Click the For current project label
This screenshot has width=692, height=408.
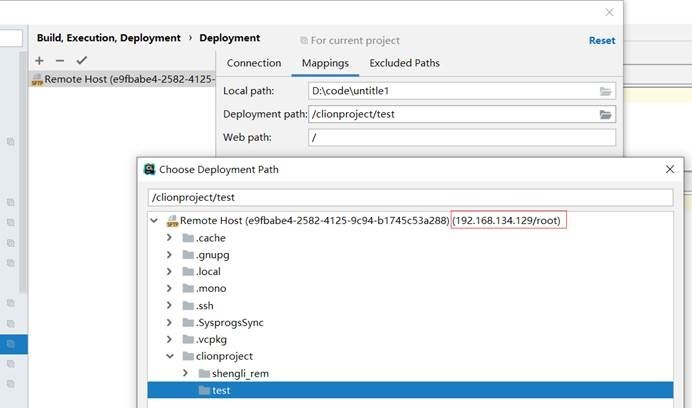click(x=355, y=41)
